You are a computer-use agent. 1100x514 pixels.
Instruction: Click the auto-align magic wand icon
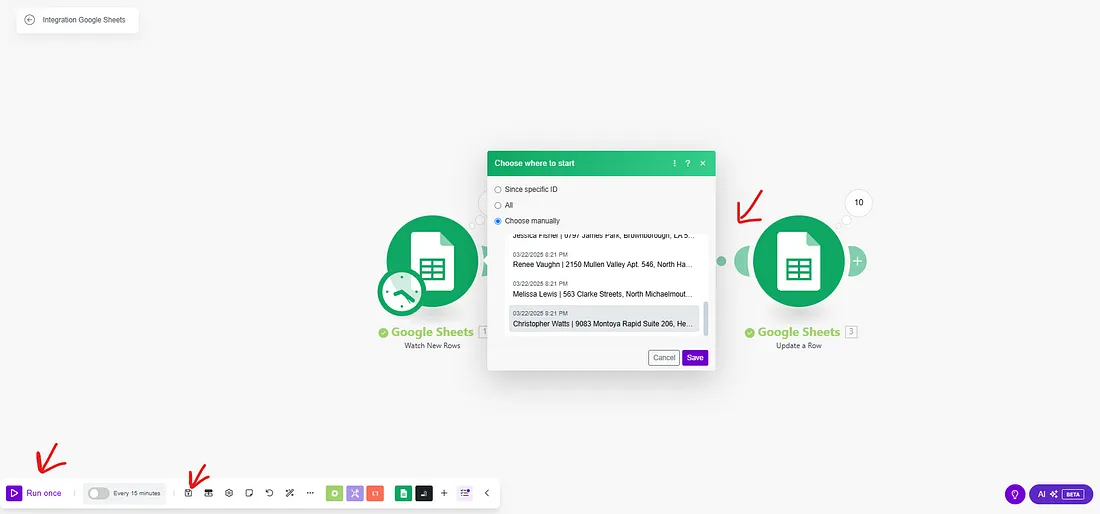tap(290, 493)
